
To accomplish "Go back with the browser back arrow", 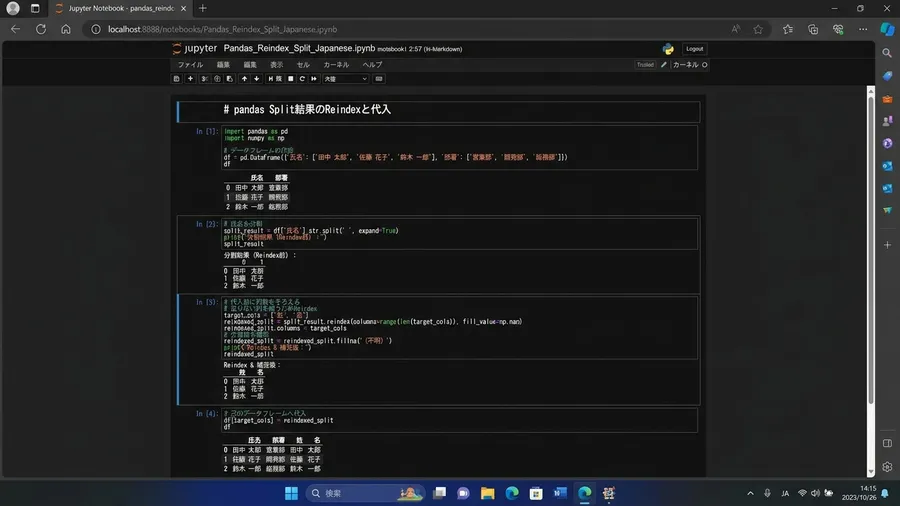I will 15,29.
